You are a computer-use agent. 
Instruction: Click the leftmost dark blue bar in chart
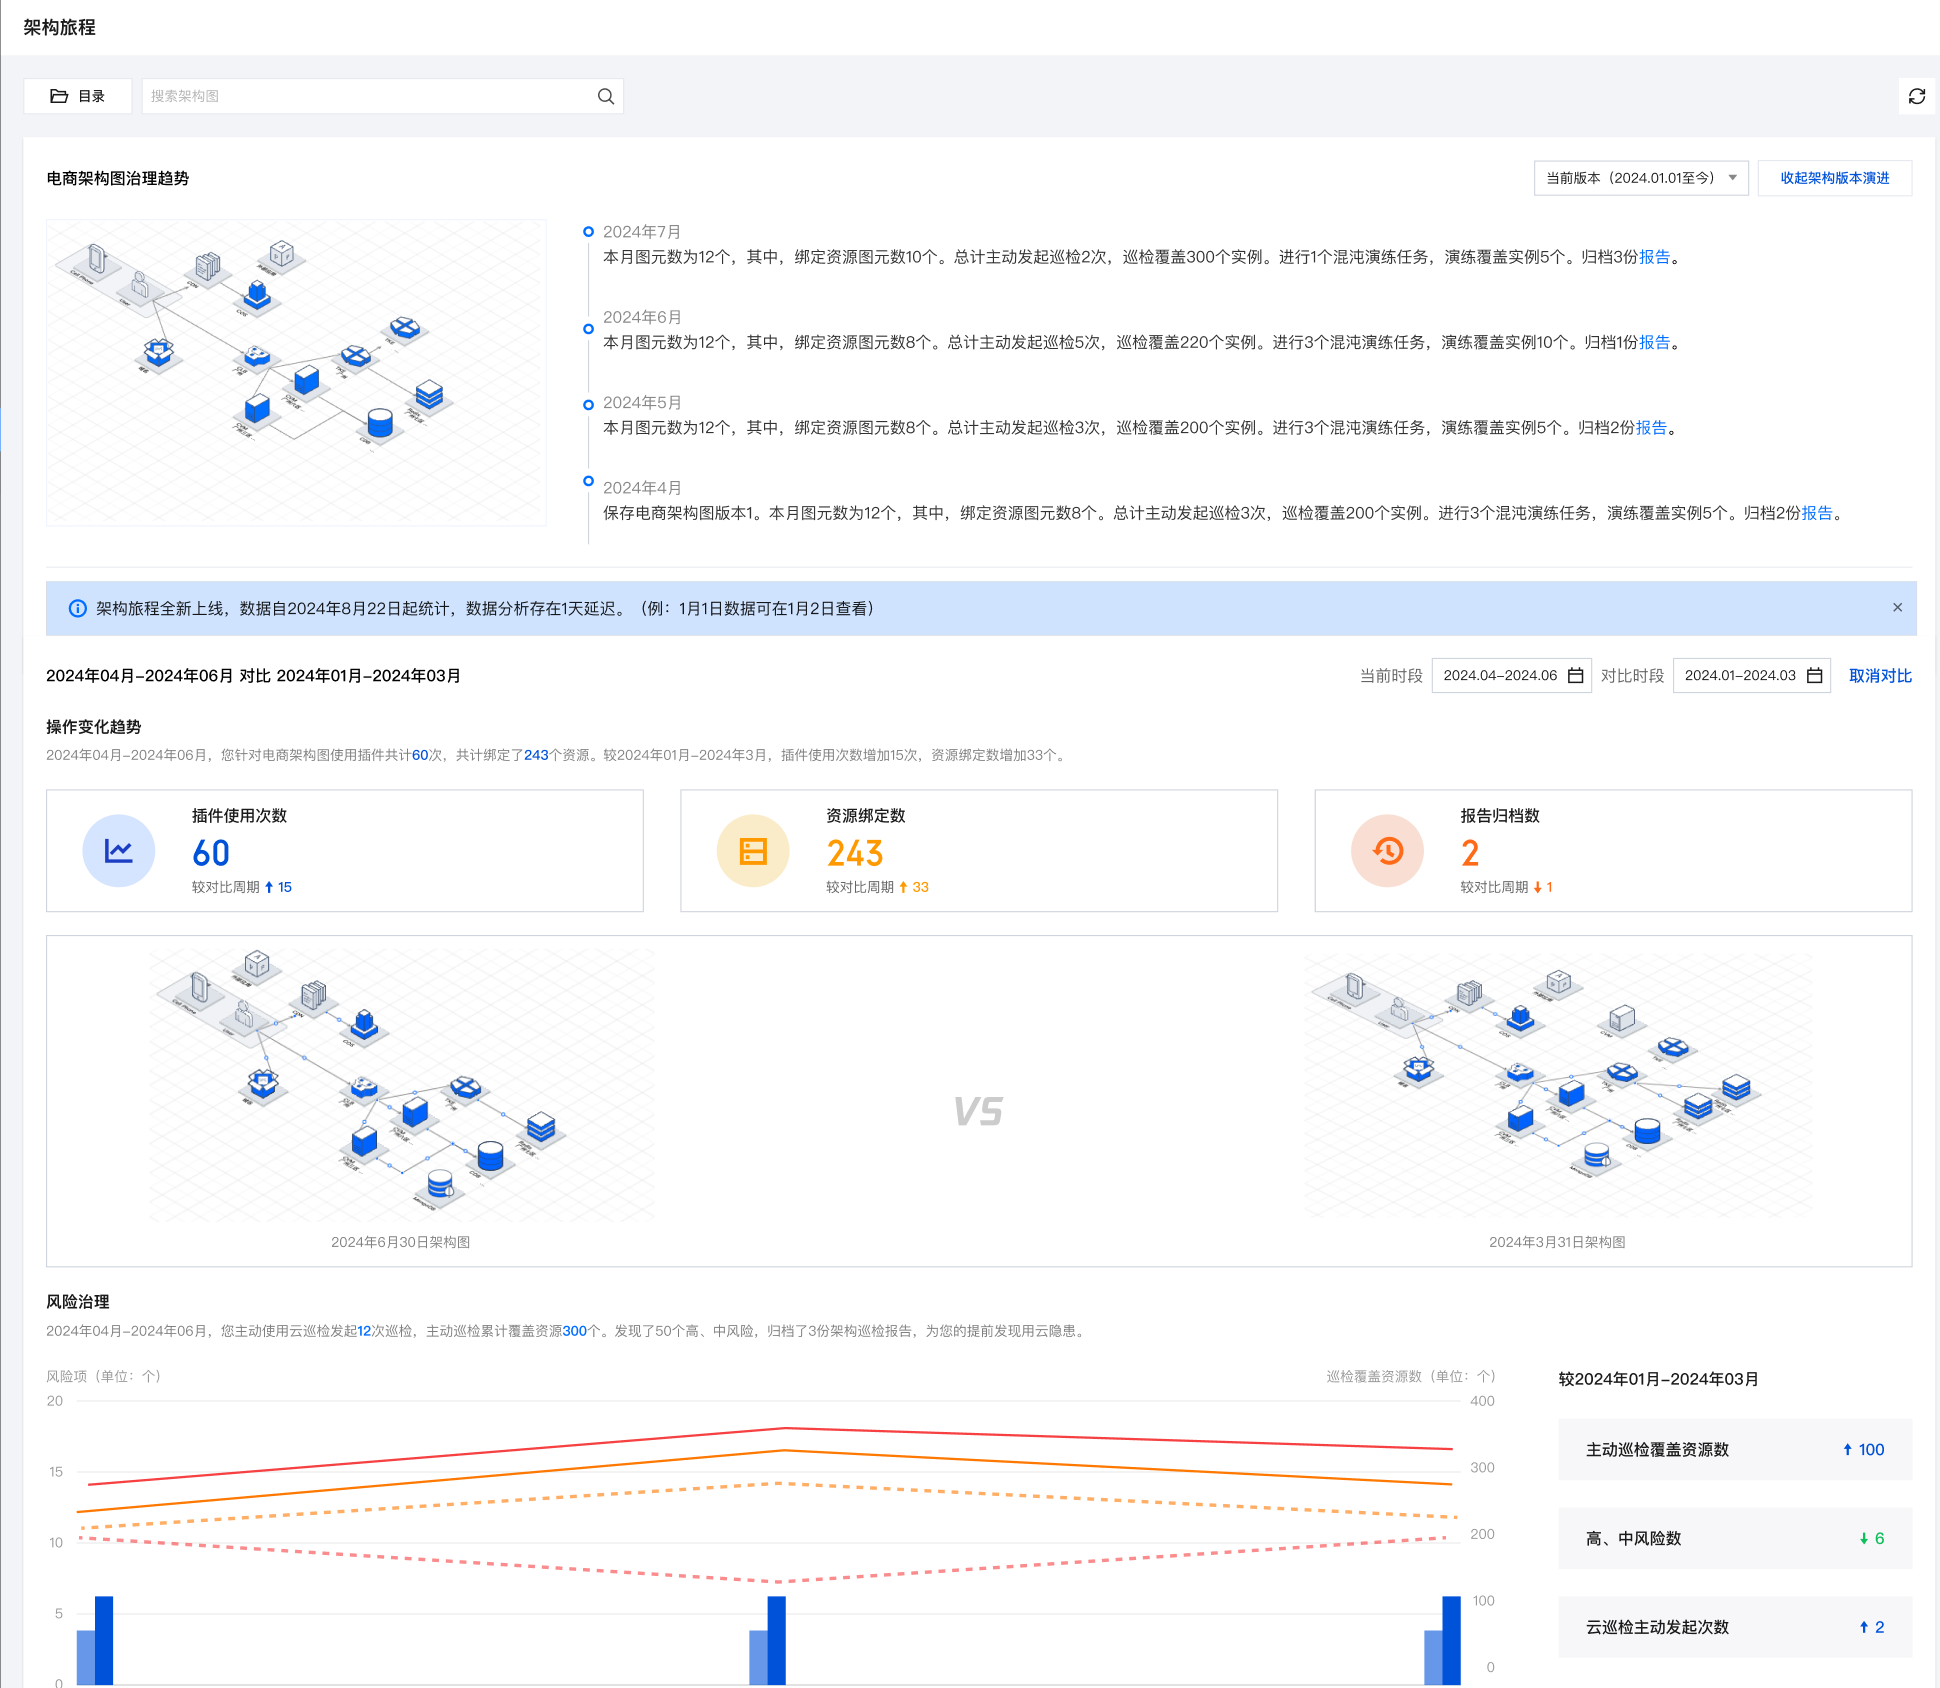pos(104,1640)
